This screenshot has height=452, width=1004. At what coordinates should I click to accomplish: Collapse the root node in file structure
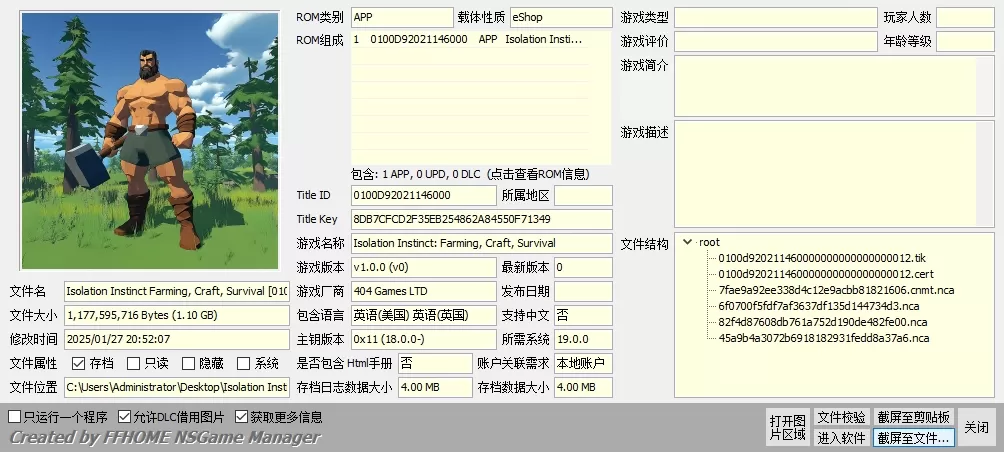pyautogui.click(x=688, y=242)
